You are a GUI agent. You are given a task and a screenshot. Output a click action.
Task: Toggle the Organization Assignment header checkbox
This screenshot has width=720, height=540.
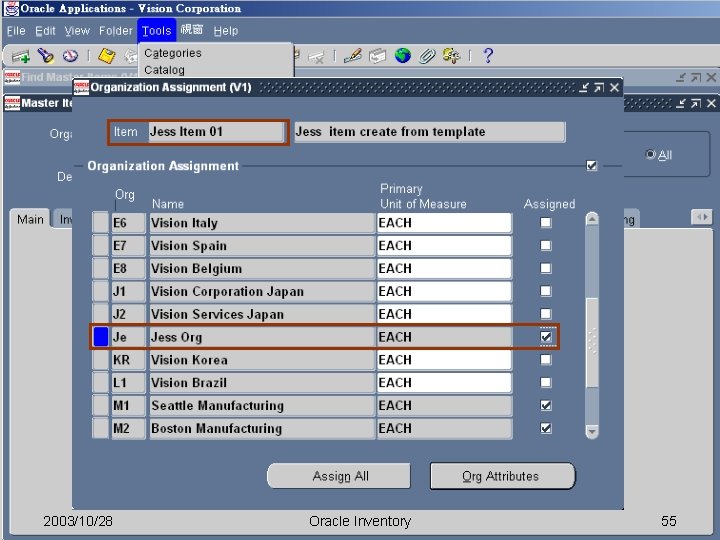tap(591, 165)
